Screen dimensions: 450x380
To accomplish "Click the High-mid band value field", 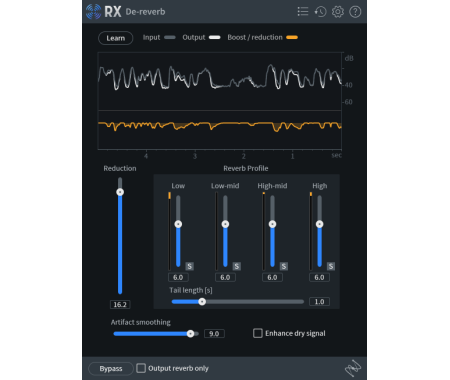I will [x=272, y=277].
